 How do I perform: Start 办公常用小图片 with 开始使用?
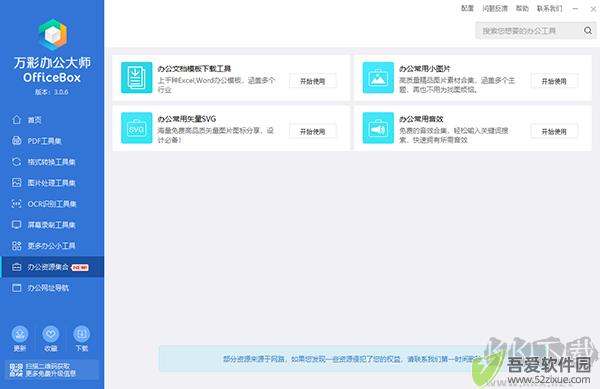[554, 81]
